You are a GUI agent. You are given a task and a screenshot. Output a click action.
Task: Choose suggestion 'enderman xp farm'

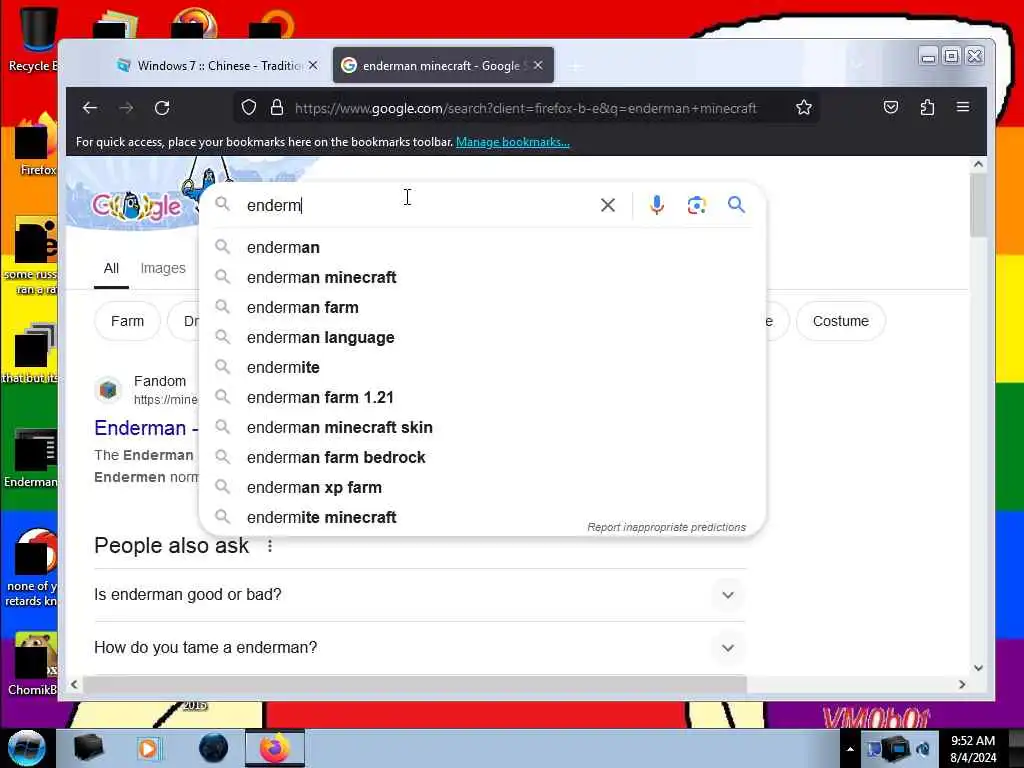(x=482, y=488)
